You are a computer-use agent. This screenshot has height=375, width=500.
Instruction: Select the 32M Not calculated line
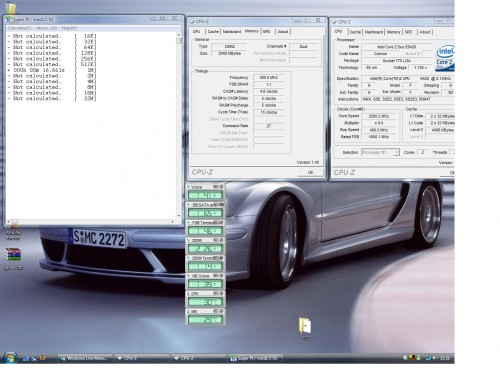pos(52,99)
